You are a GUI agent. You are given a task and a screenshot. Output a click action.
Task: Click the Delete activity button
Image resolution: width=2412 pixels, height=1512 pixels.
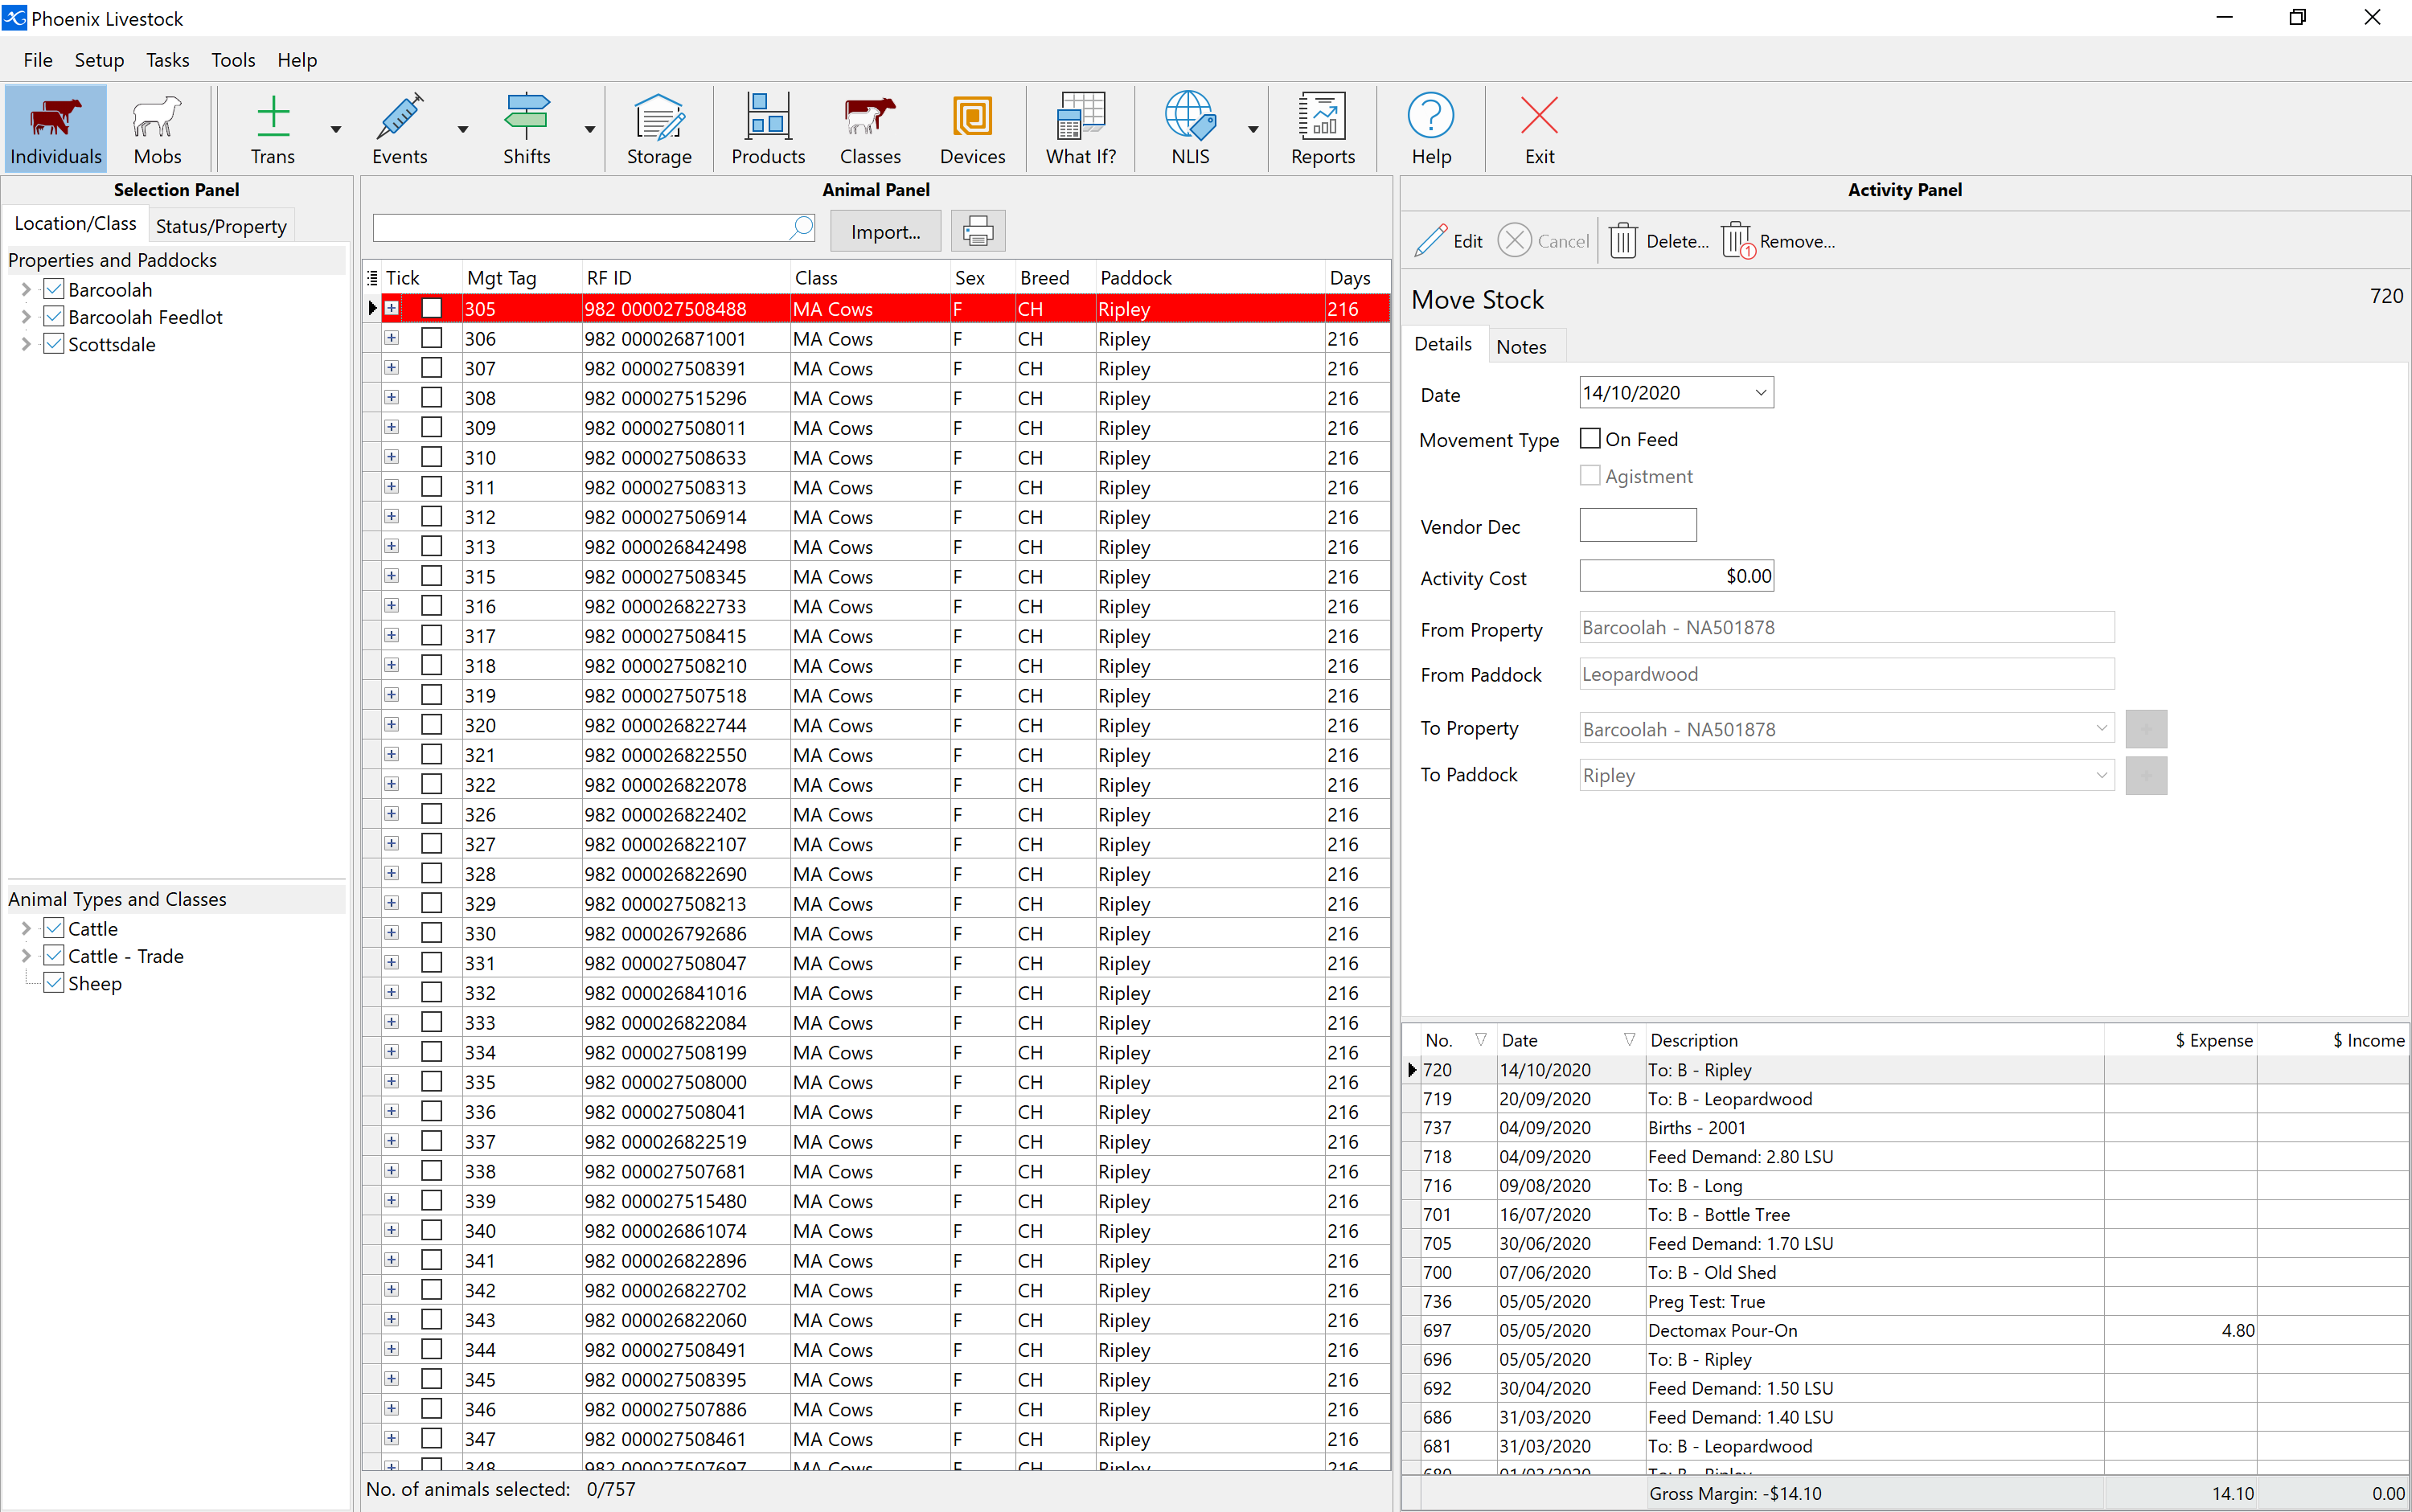pos(1655,239)
